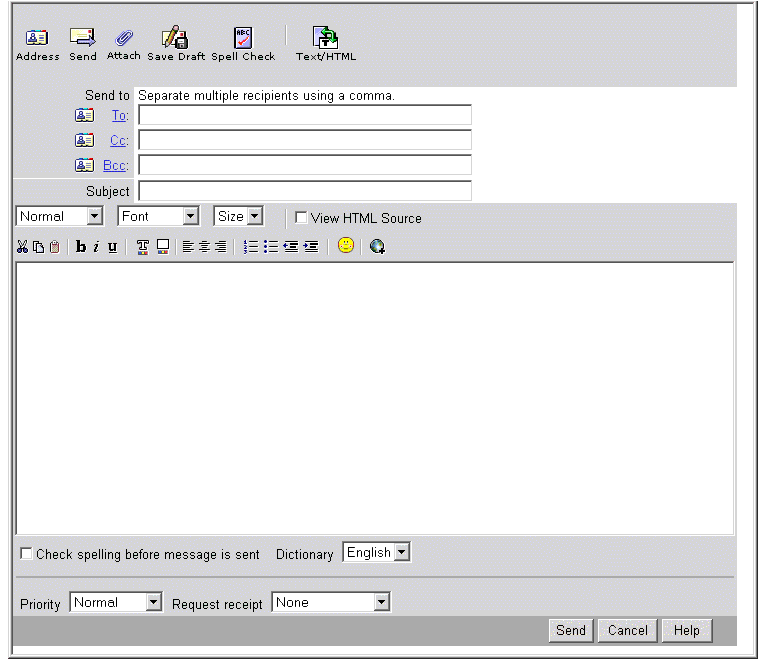This screenshot has width=769, height=660.
Task: Insert a smiley emoticon
Action: click(346, 245)
